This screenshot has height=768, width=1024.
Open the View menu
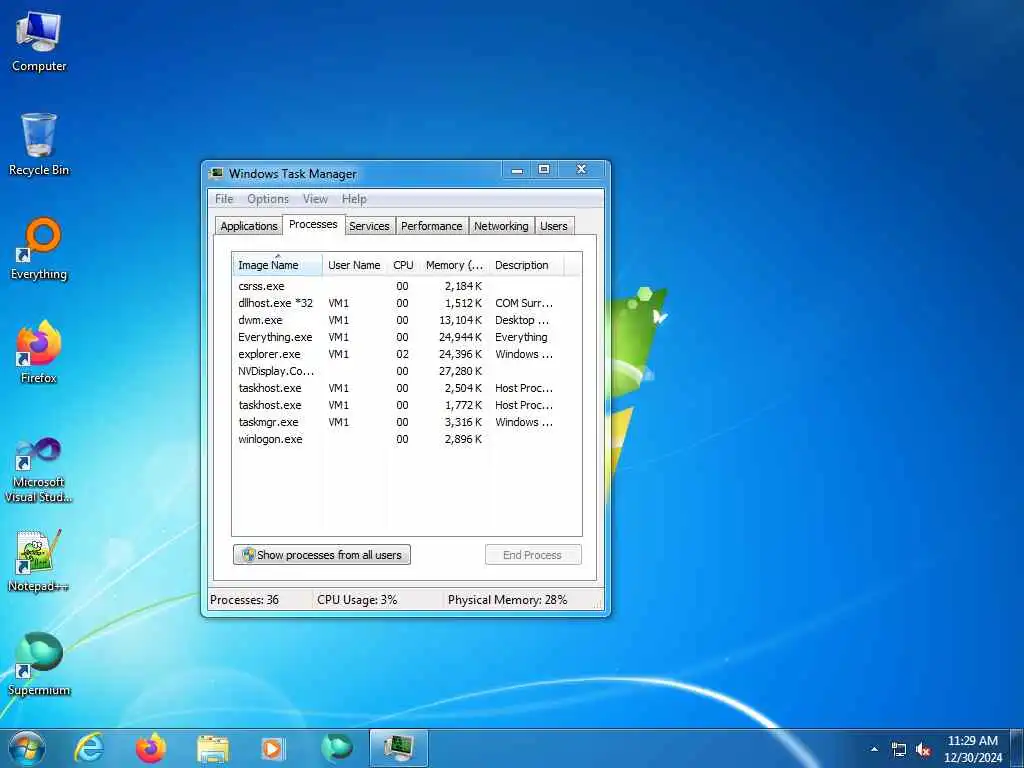pos(315,199)
